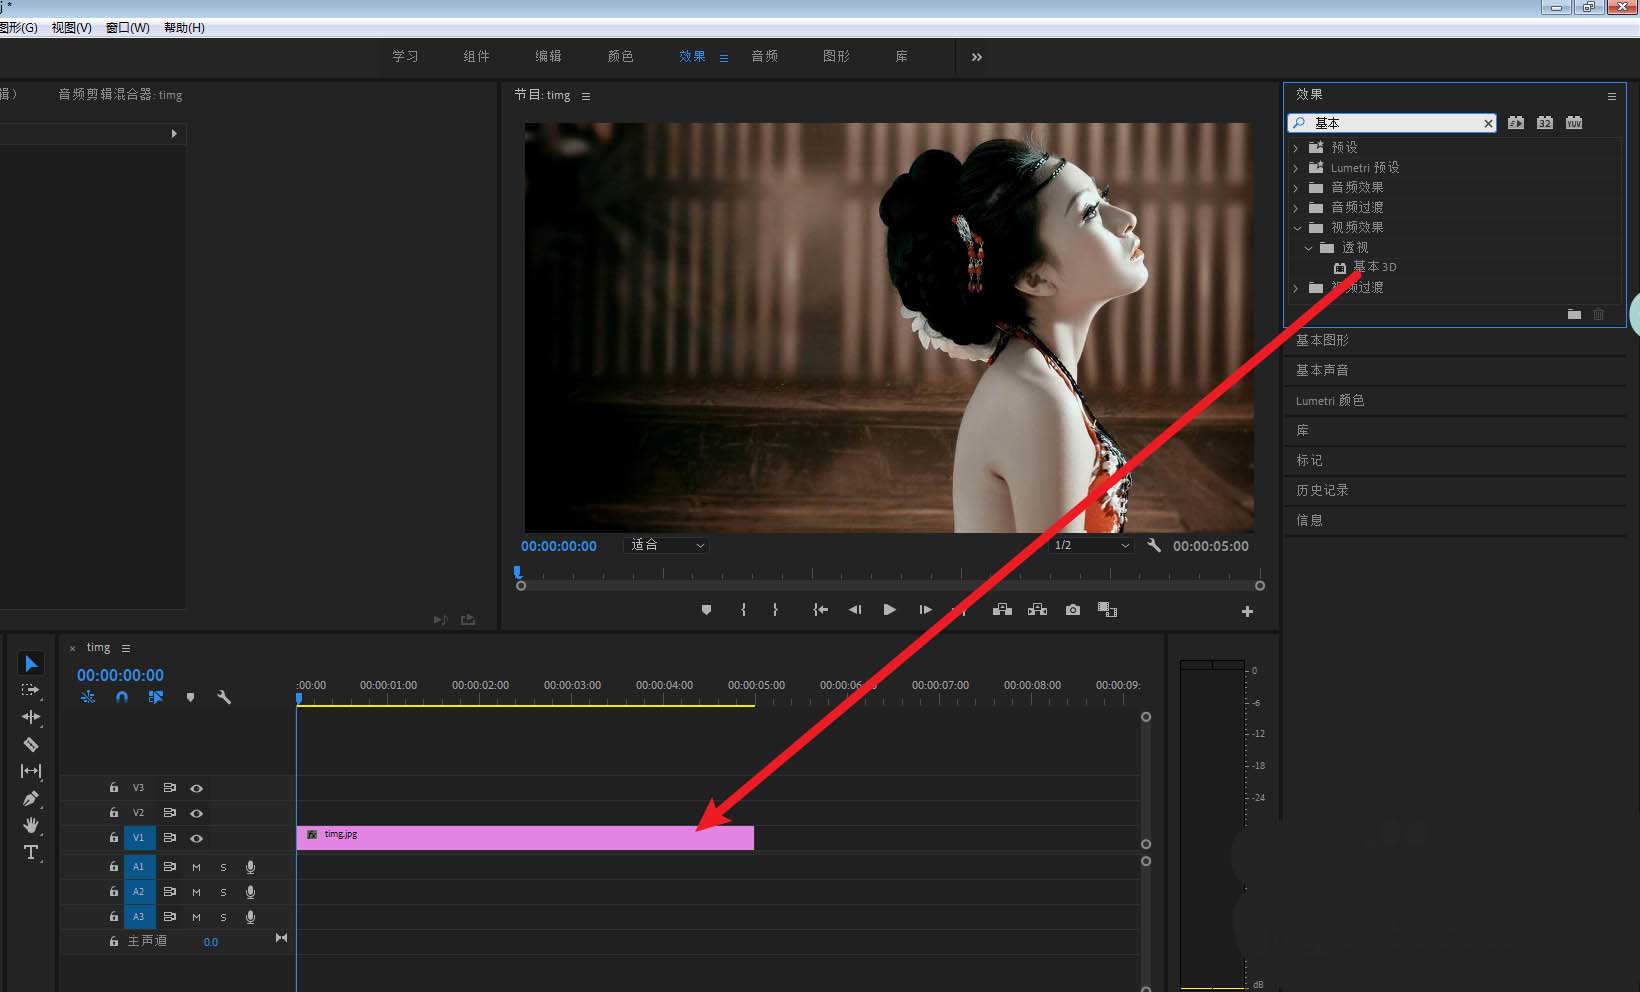The height and width of the screenshot is (992, 1640).
Task: Select the Pen tool
Action: click(31, 798)
